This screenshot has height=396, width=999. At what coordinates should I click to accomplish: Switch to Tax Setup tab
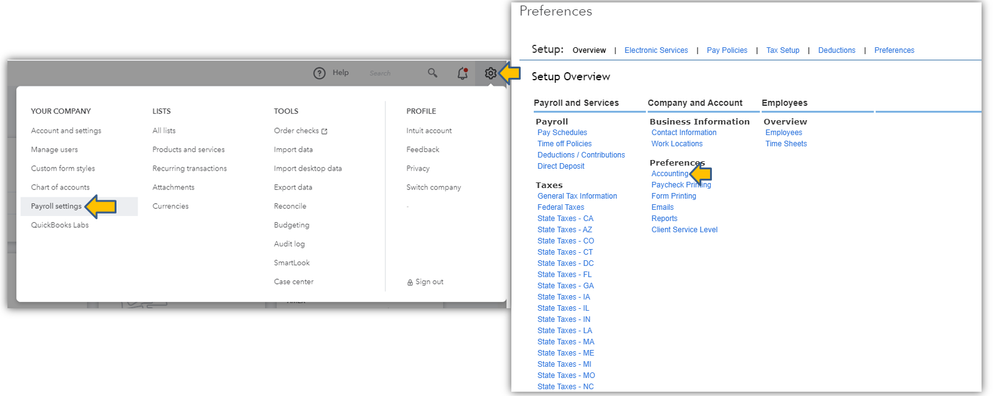click(782, 50)
